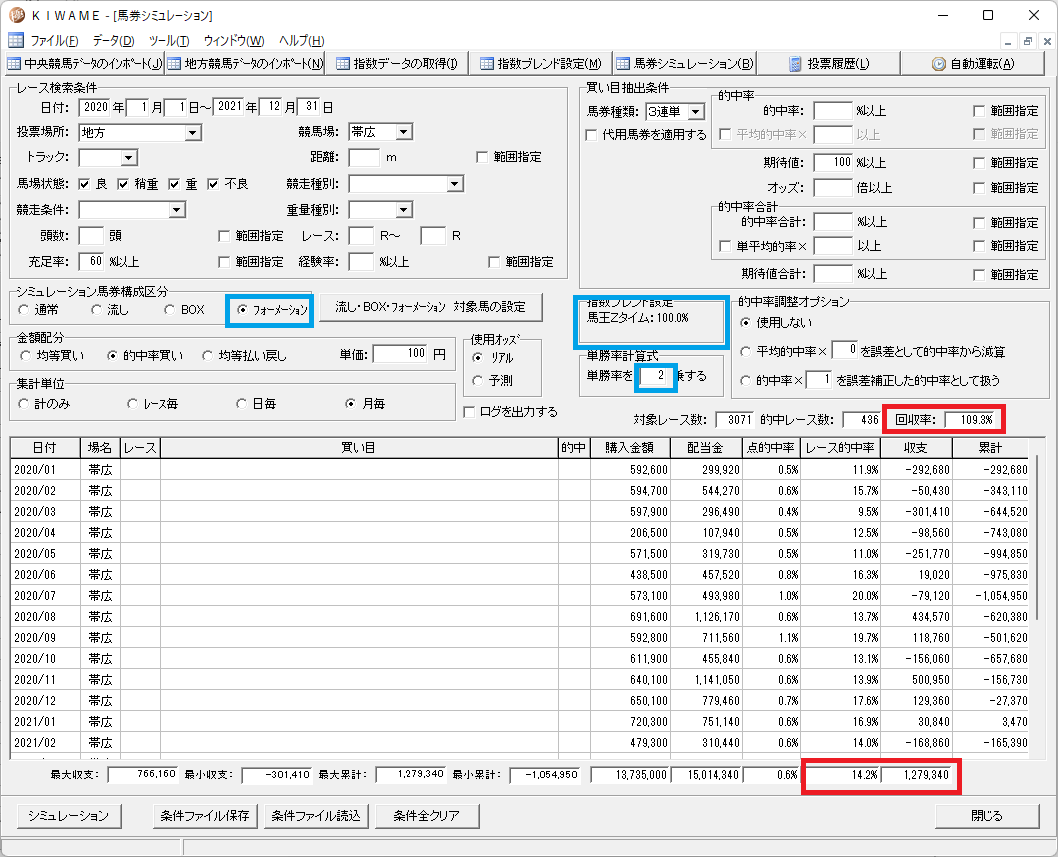Select the 流し radio button
Viewport: 1058px width, 857px height.
coord(96,310)
